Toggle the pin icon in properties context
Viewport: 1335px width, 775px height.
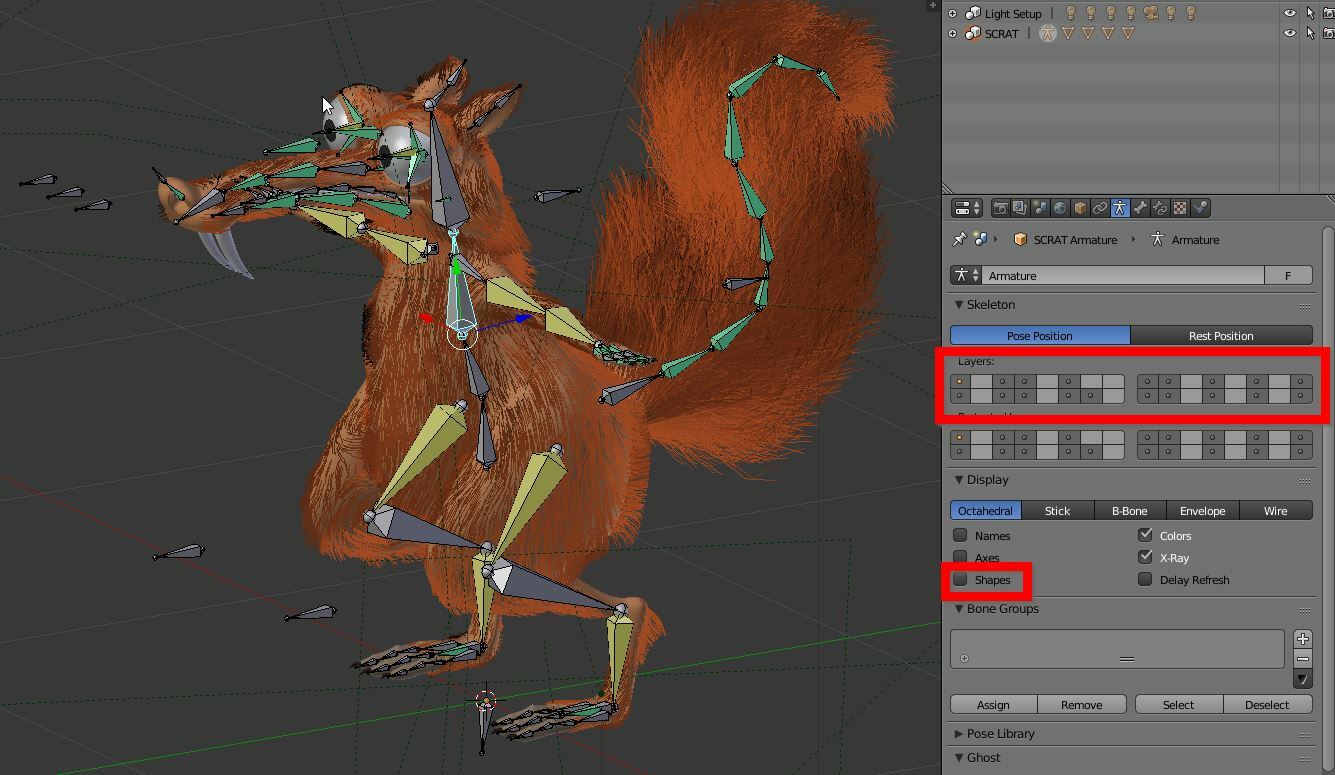(x=959, y=240)
